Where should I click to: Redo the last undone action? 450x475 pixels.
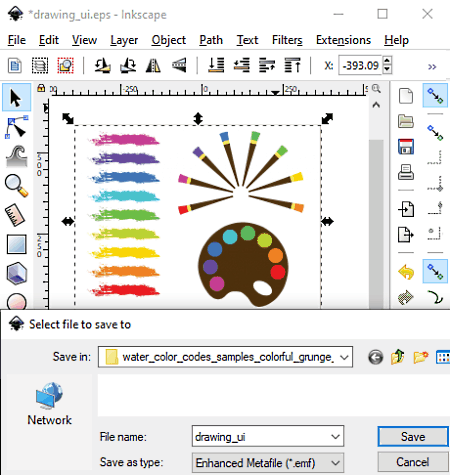click(x=406, y=297)
